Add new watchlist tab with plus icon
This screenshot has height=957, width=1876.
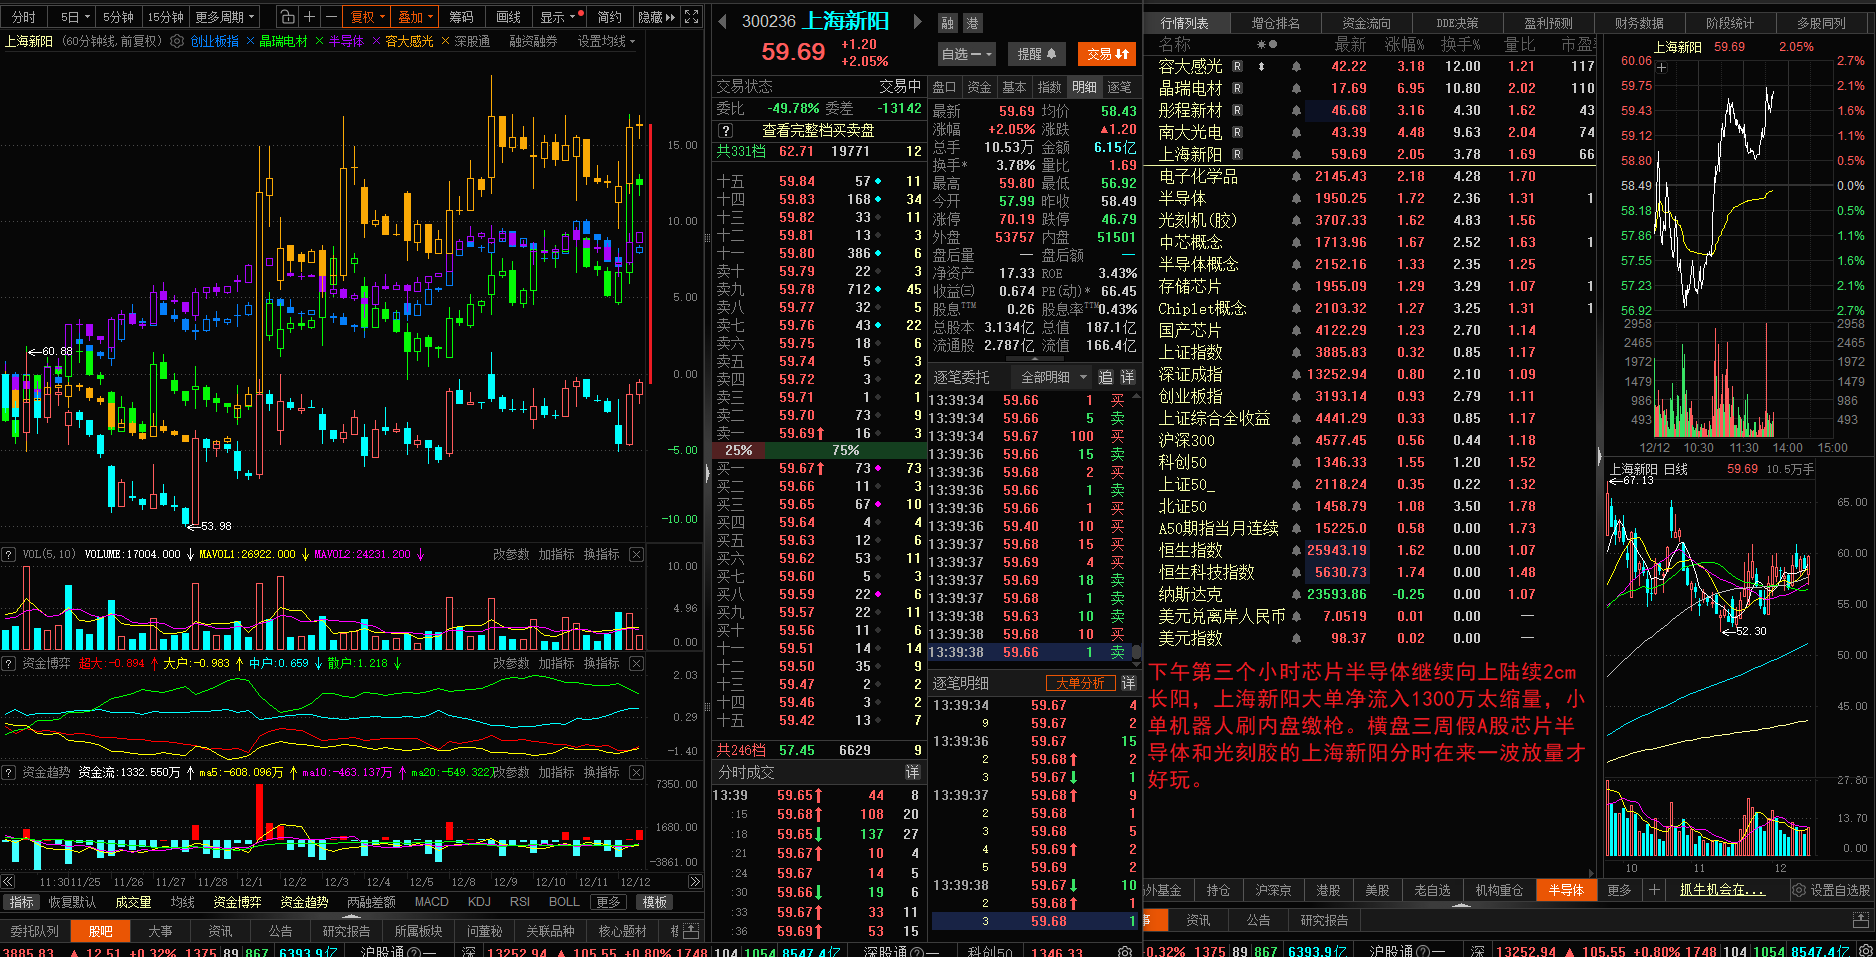[x=1654, y=890]
